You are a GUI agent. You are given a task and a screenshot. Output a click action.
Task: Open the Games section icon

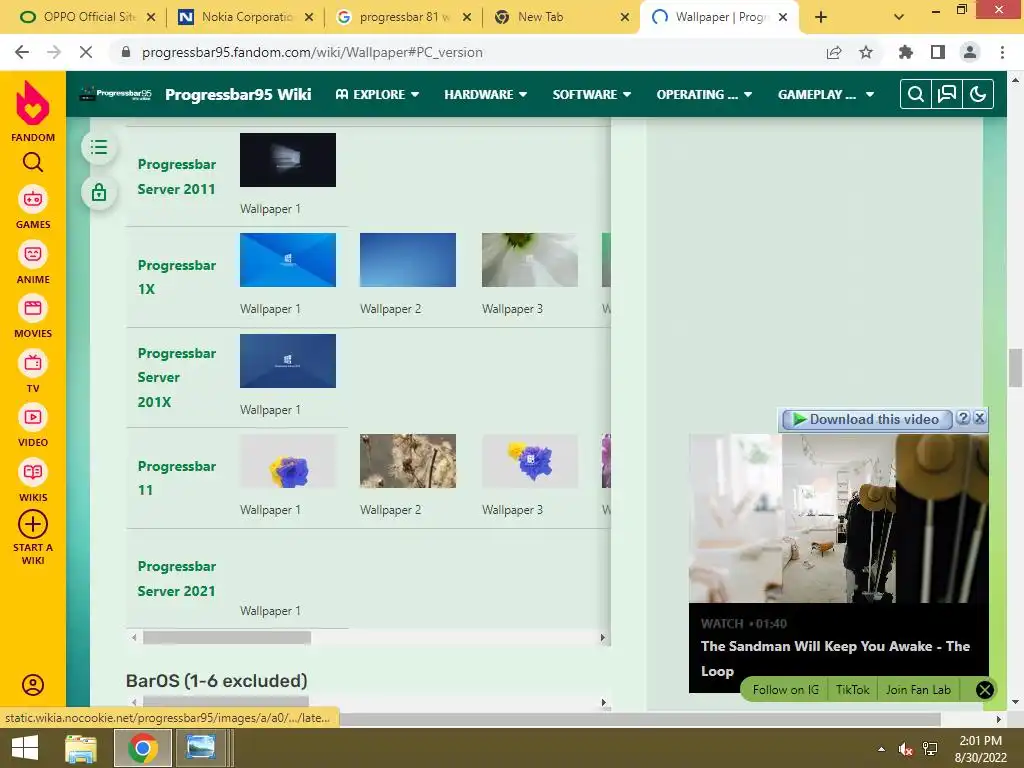(33, 199)
